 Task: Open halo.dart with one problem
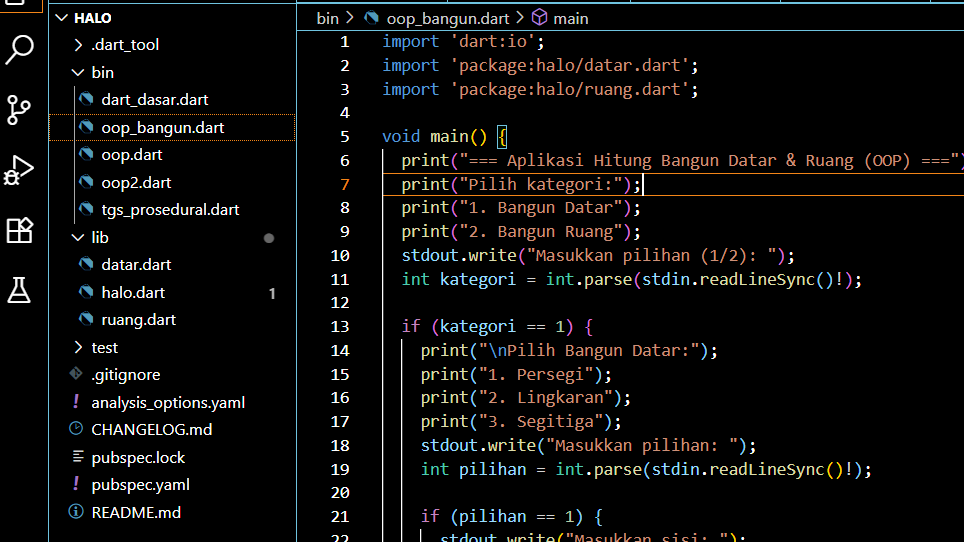click(133, 292)
